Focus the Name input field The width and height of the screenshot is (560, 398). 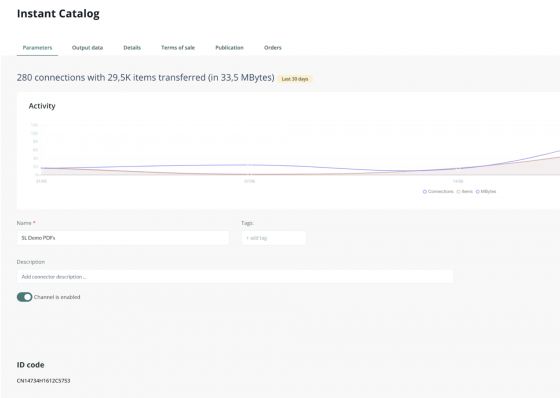click(x=122, y=238)
